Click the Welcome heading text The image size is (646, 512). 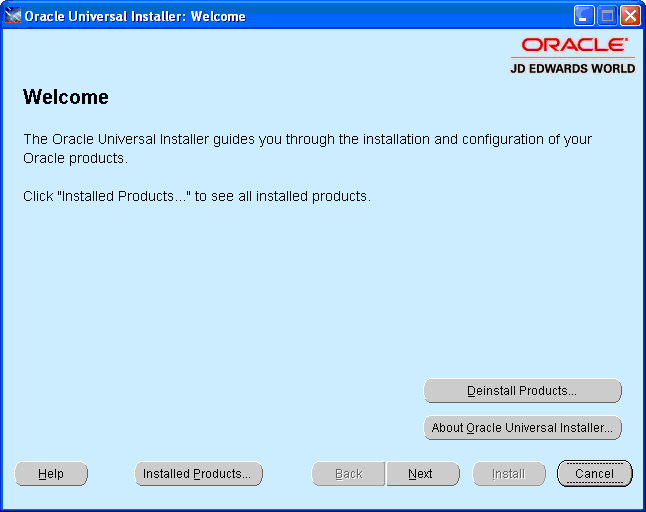point(66,97)
